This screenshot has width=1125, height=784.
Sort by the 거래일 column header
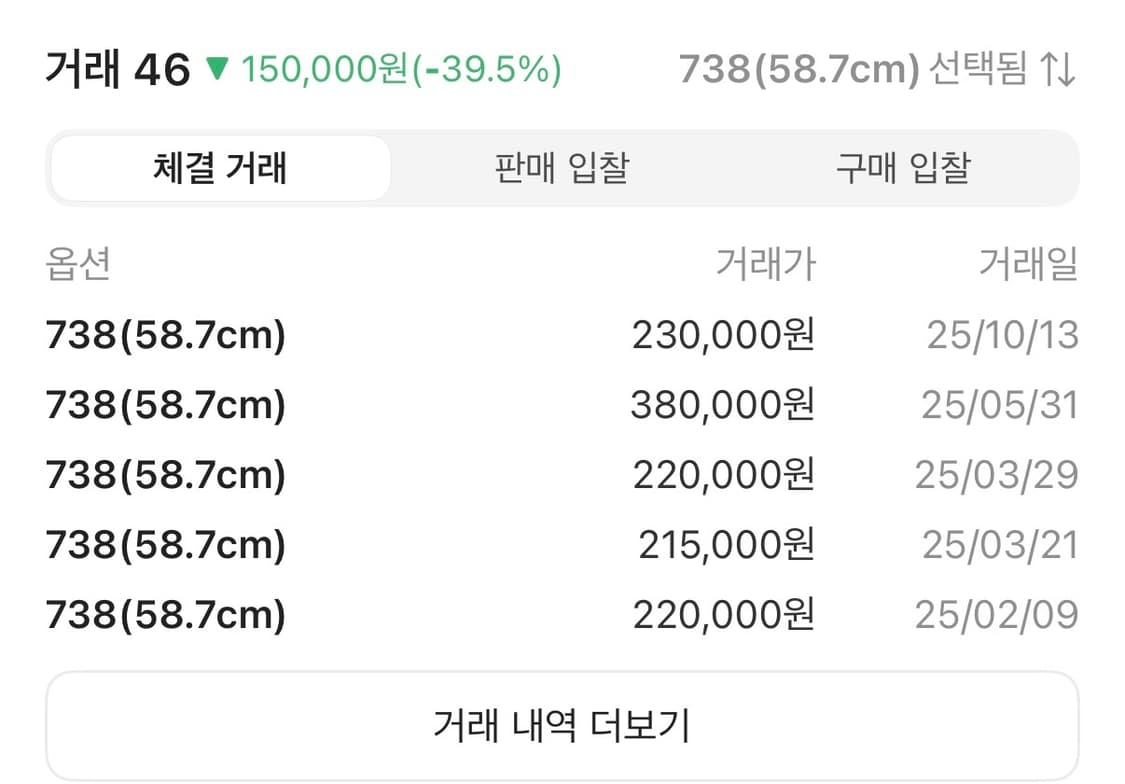pyautogui.click(x=1030, y=263)
